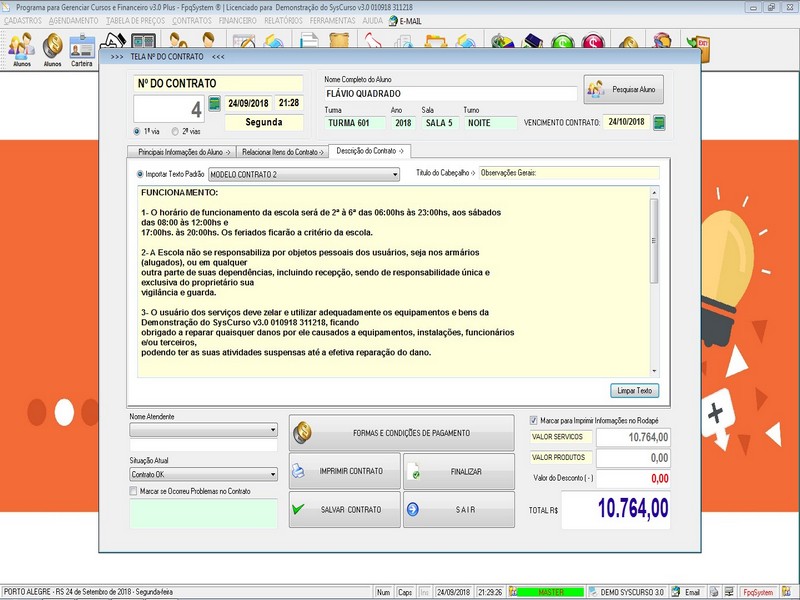800x600 pixels.
Task: Click the Salvar Contrato button
Action: click(x=344, y=509)
